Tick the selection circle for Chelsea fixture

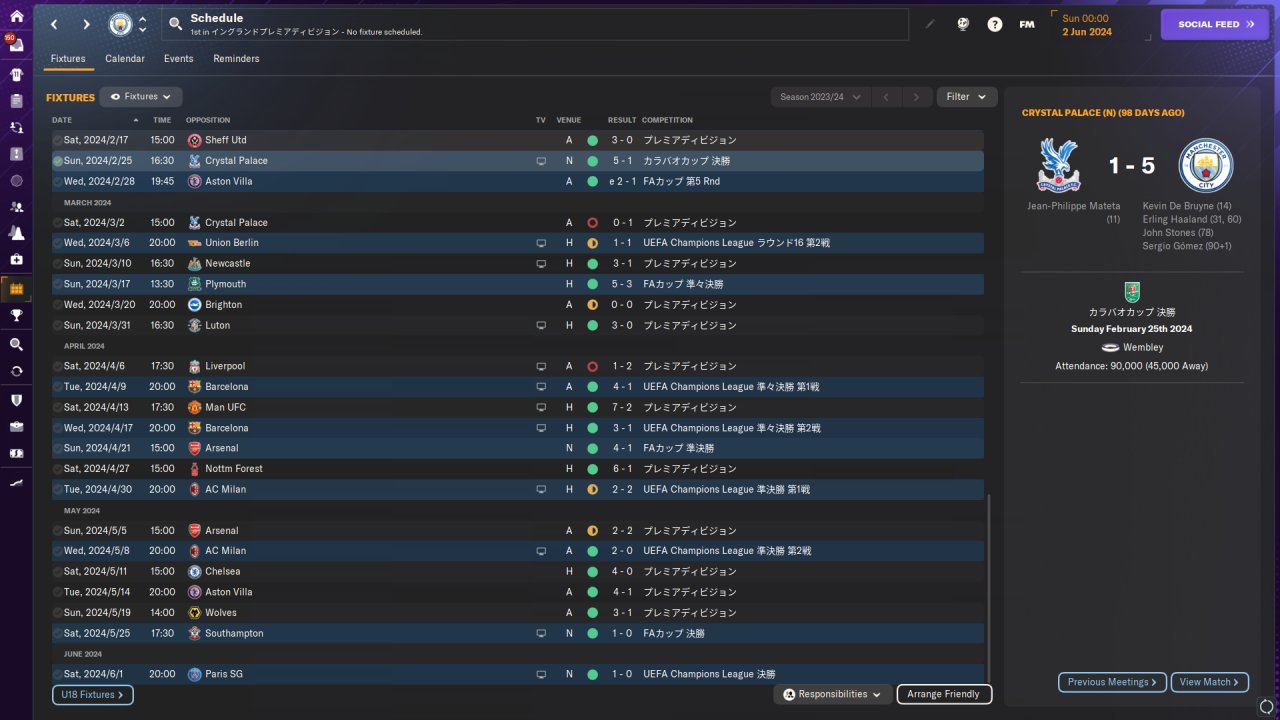pos(57,571)
